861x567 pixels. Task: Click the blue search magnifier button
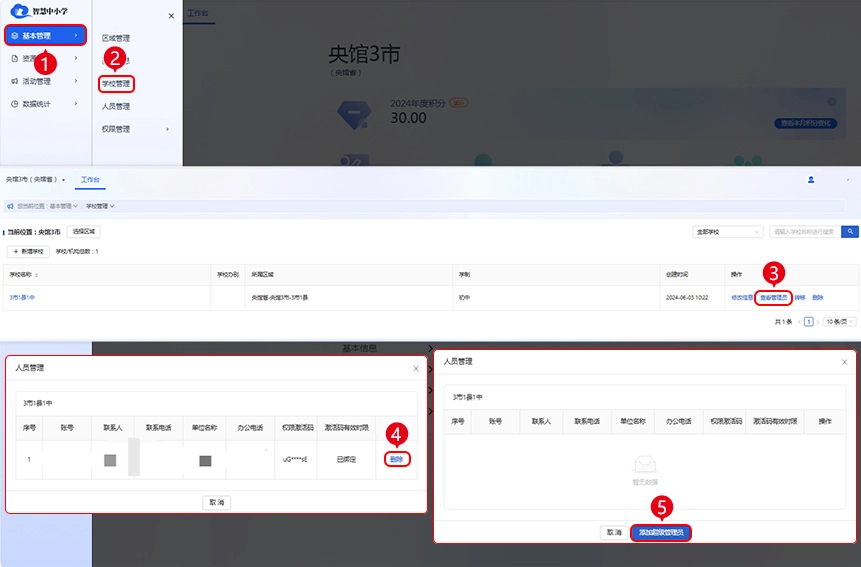coord(850,231)
